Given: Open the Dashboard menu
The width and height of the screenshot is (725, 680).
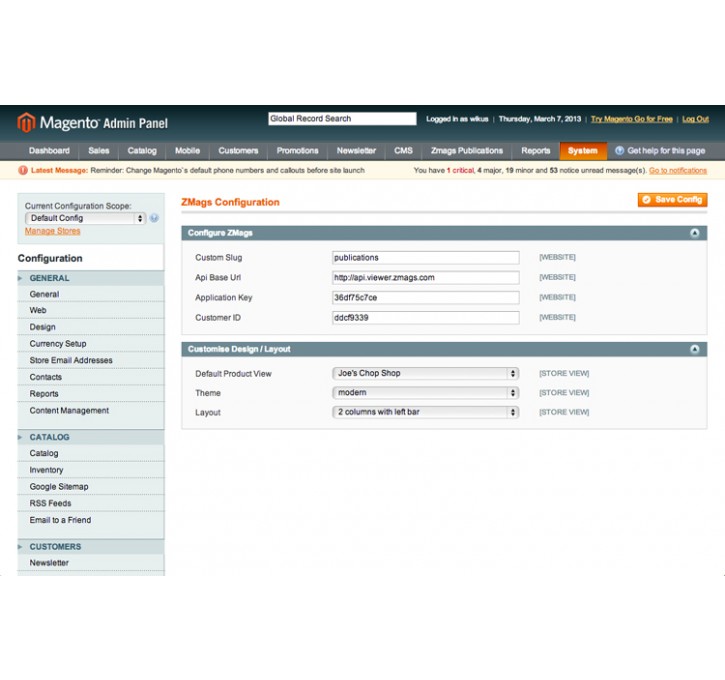Looking at the screenshot, I should [x=49, y=151].
